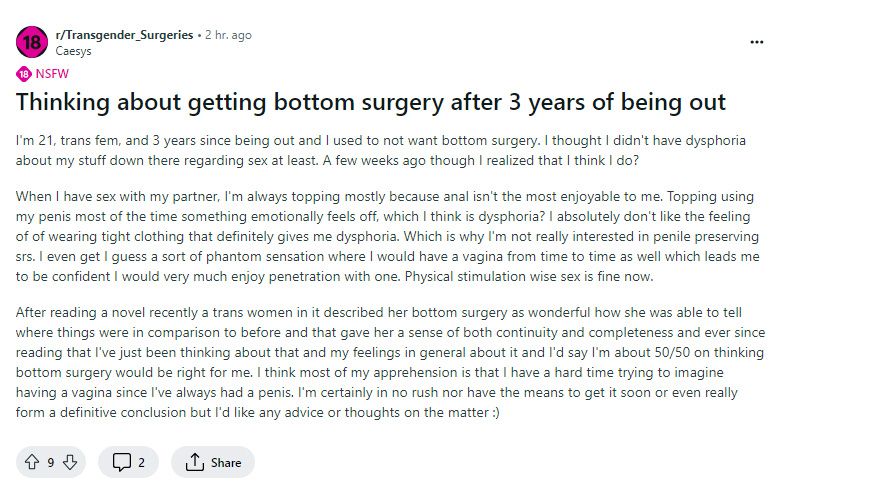Click the comment count number 2

pyautogui.click(x=141, y=462)
